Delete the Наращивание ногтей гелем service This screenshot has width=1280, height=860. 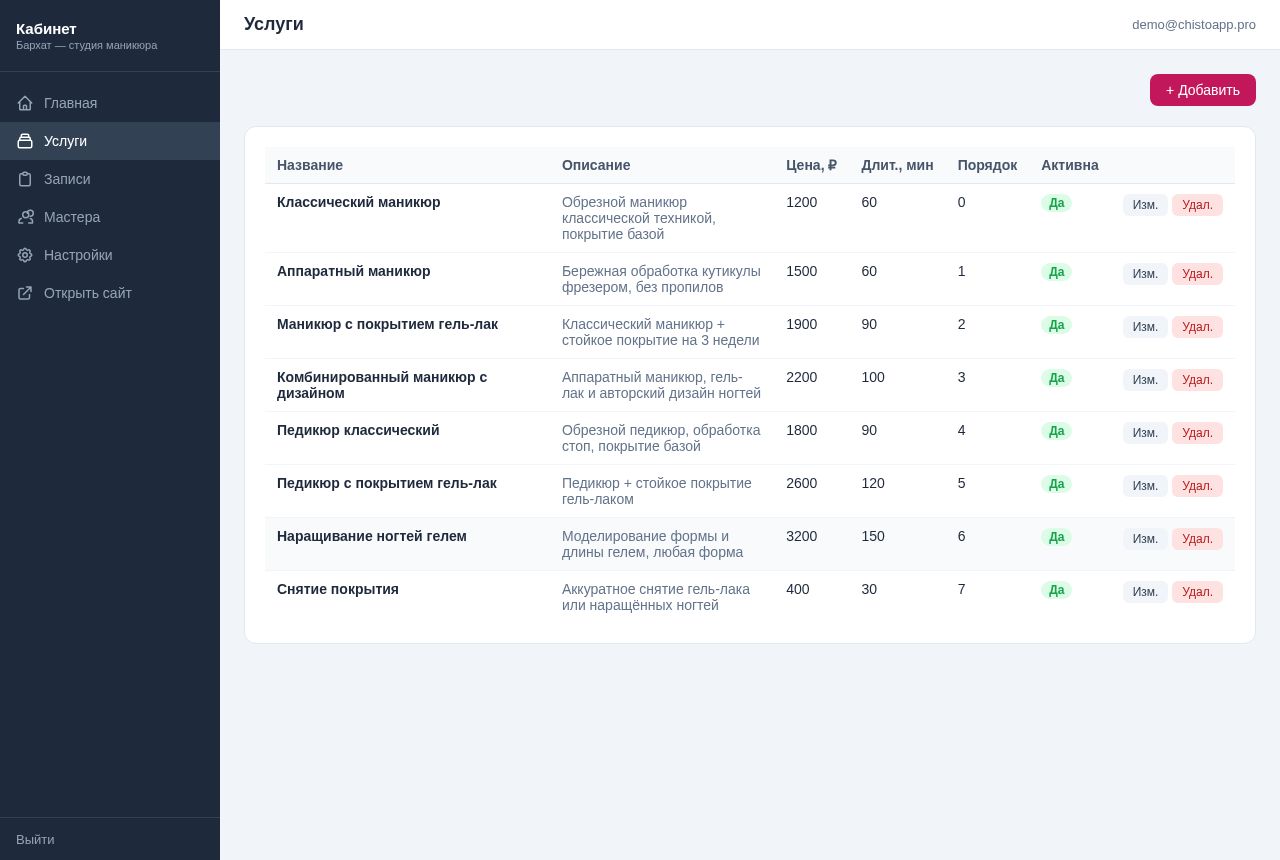click(1197, 539)
